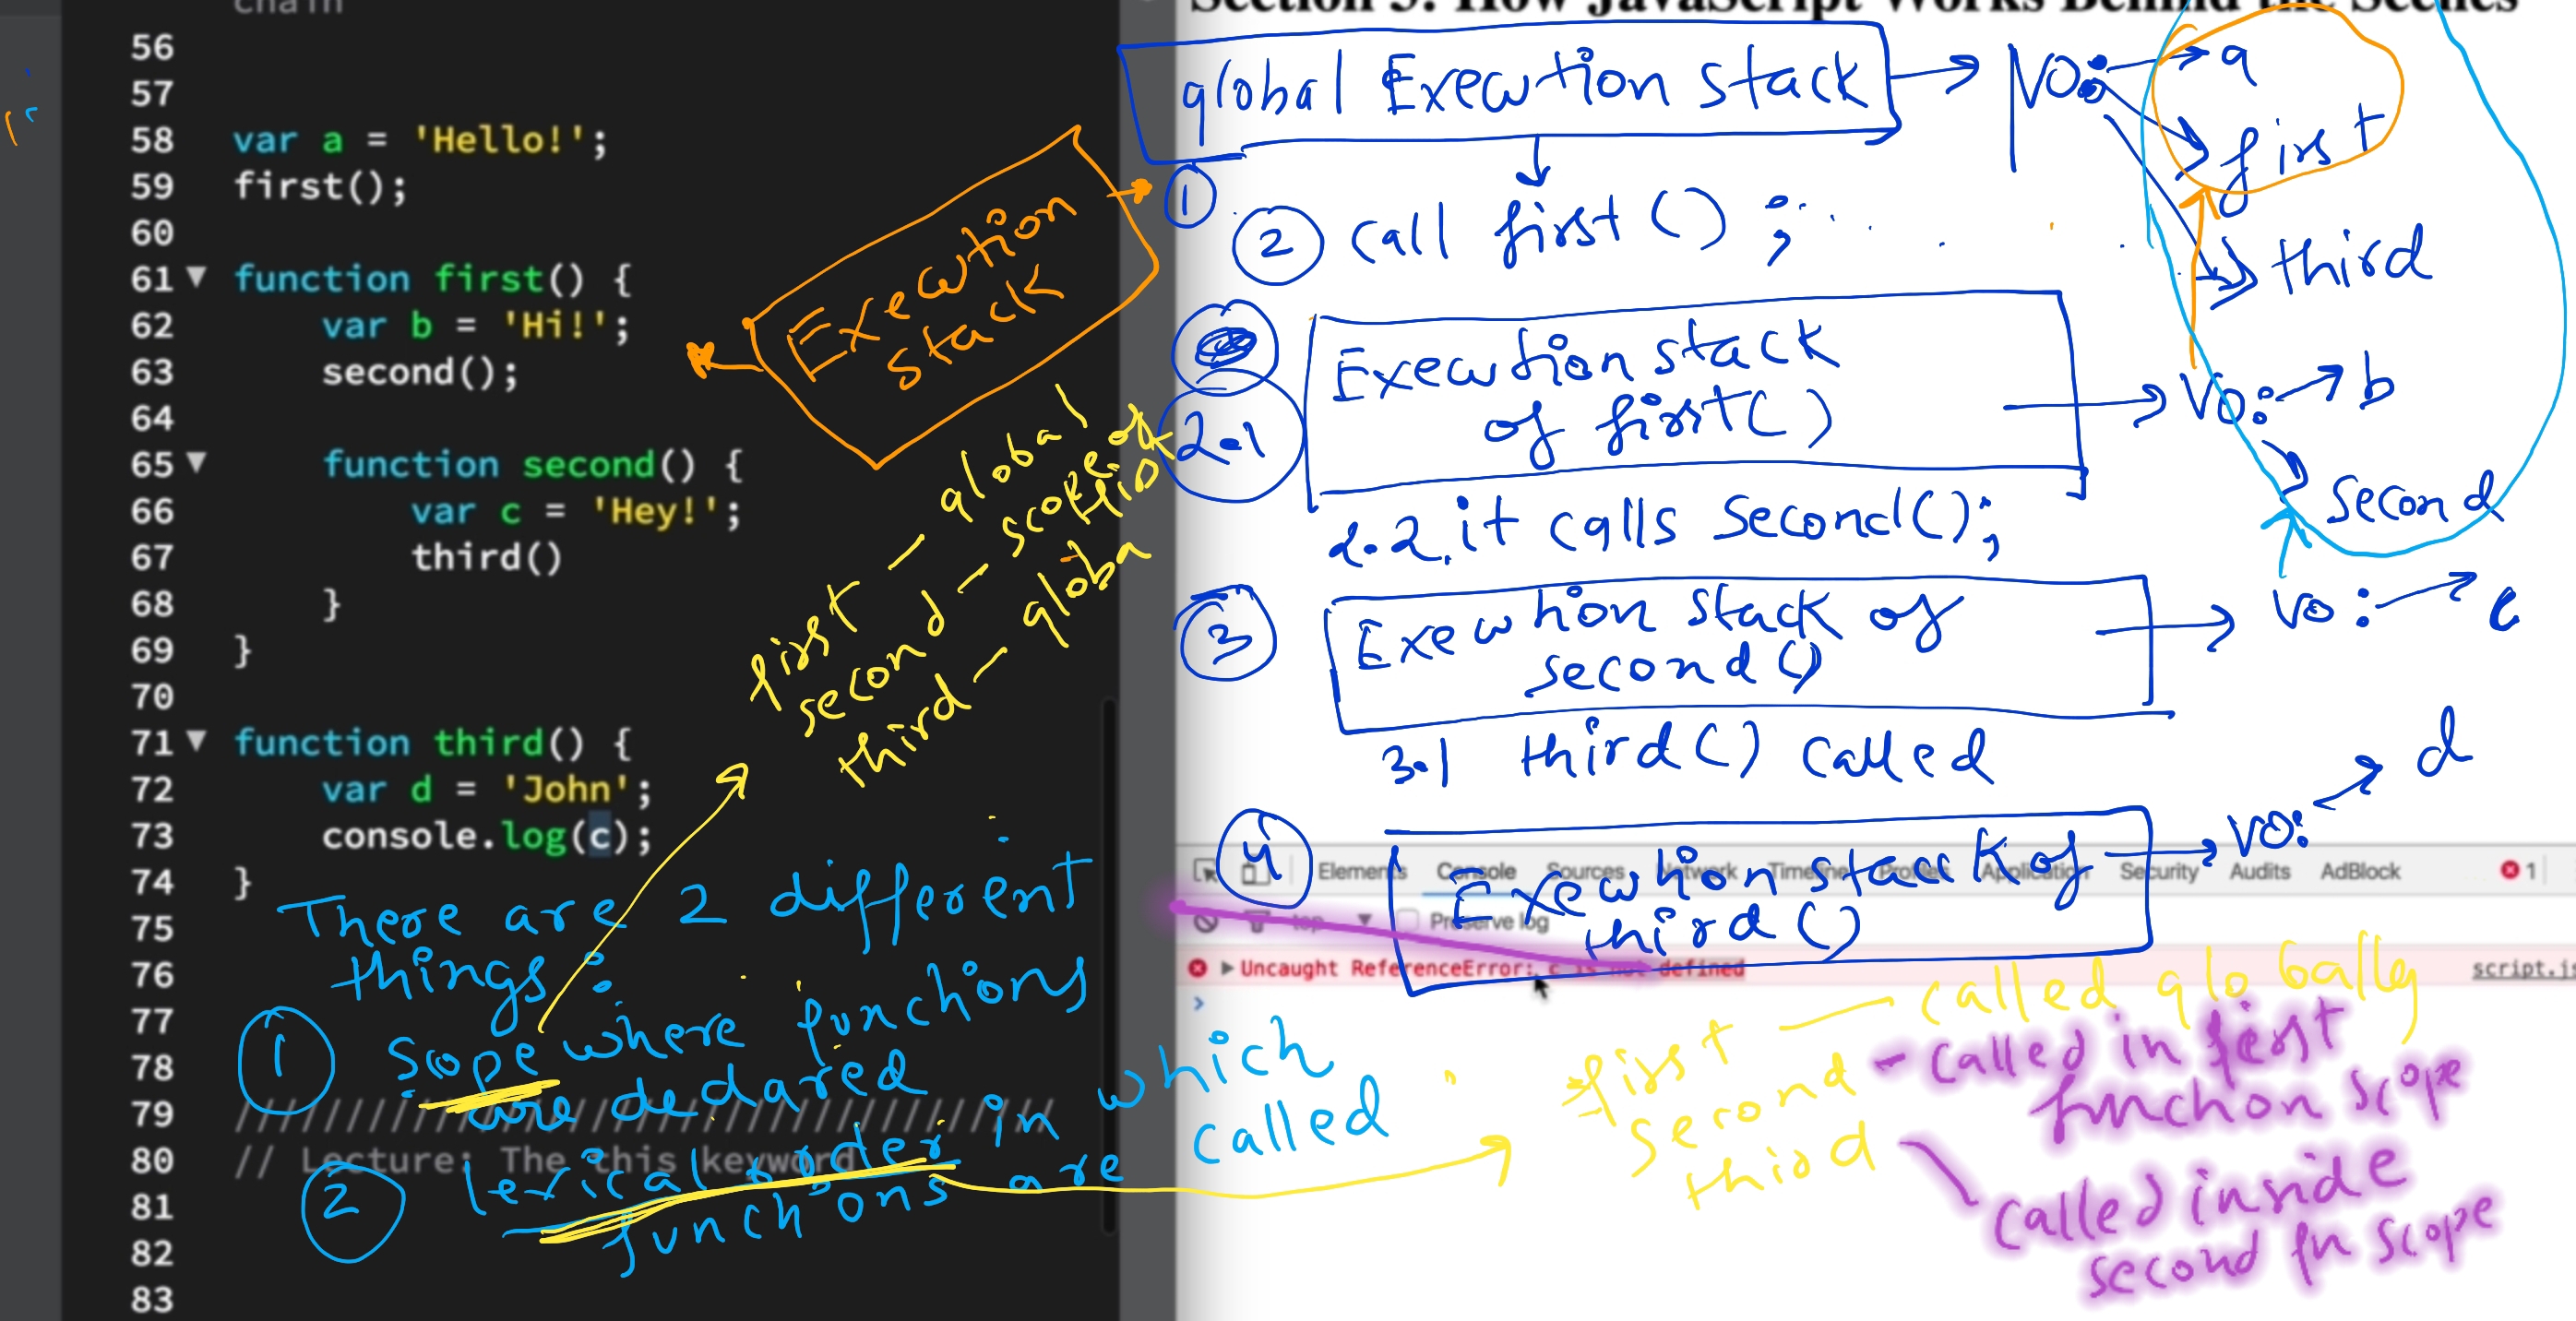The width and height of the screenshot is (2576, 1321).
Task: Click the console input prompt line
Action: tap(1875, 1003)
